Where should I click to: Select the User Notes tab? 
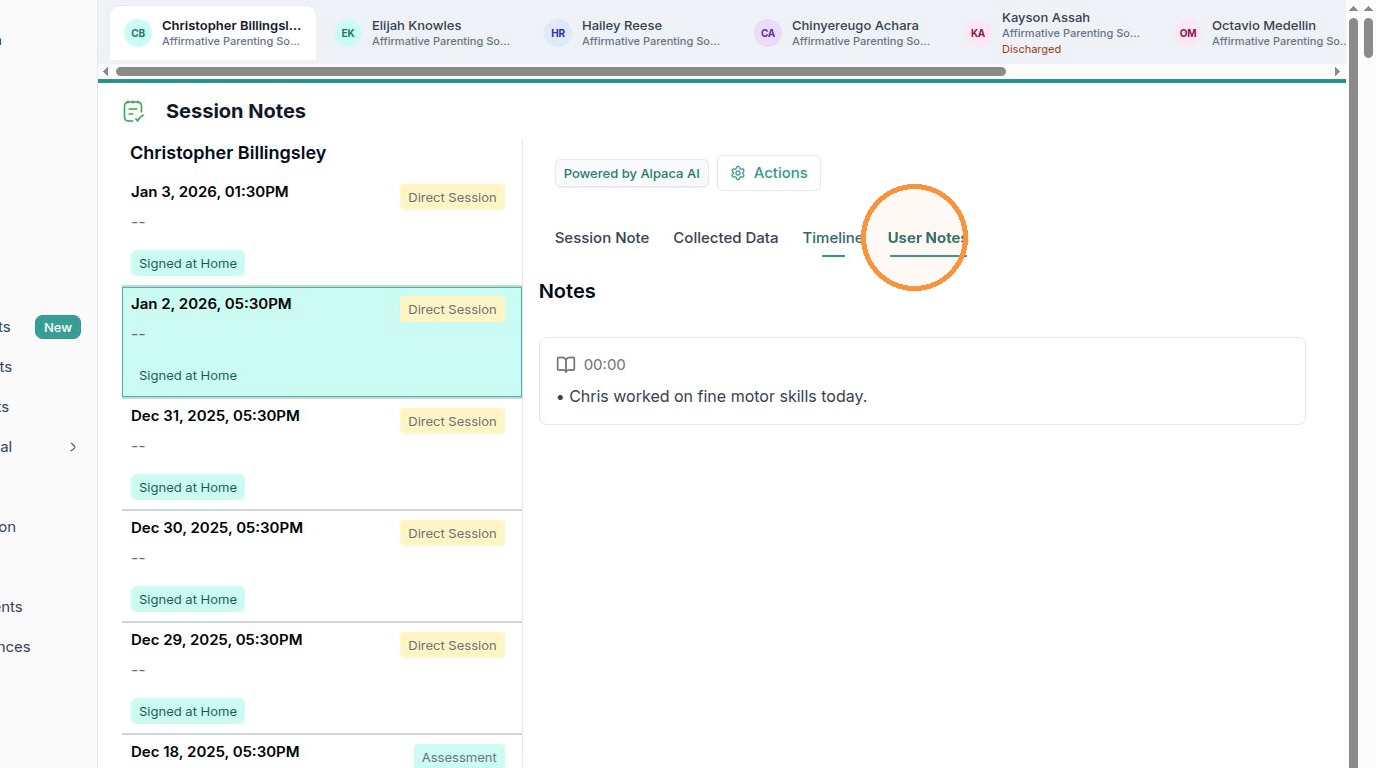tap(927, 238)
